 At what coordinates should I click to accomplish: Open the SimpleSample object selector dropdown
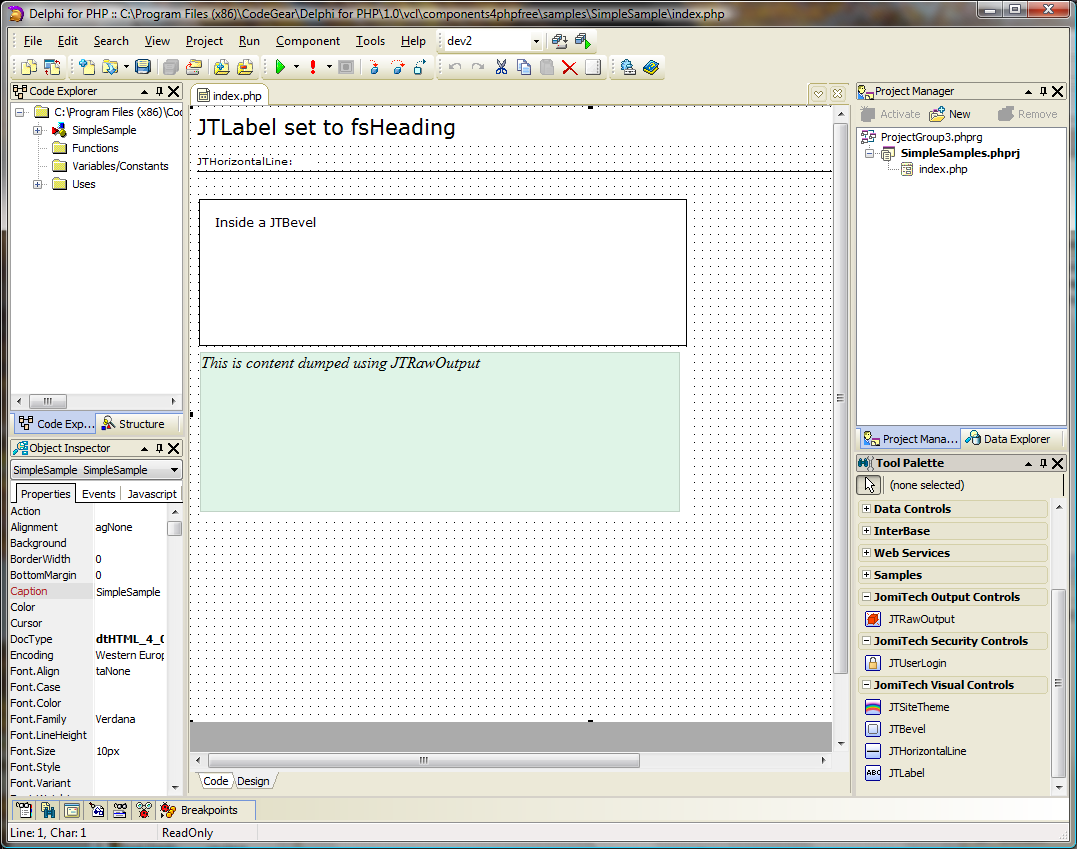[174, 471]
